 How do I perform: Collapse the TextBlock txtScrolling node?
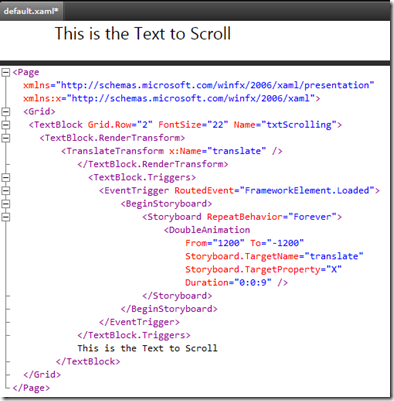coord(6,125)
